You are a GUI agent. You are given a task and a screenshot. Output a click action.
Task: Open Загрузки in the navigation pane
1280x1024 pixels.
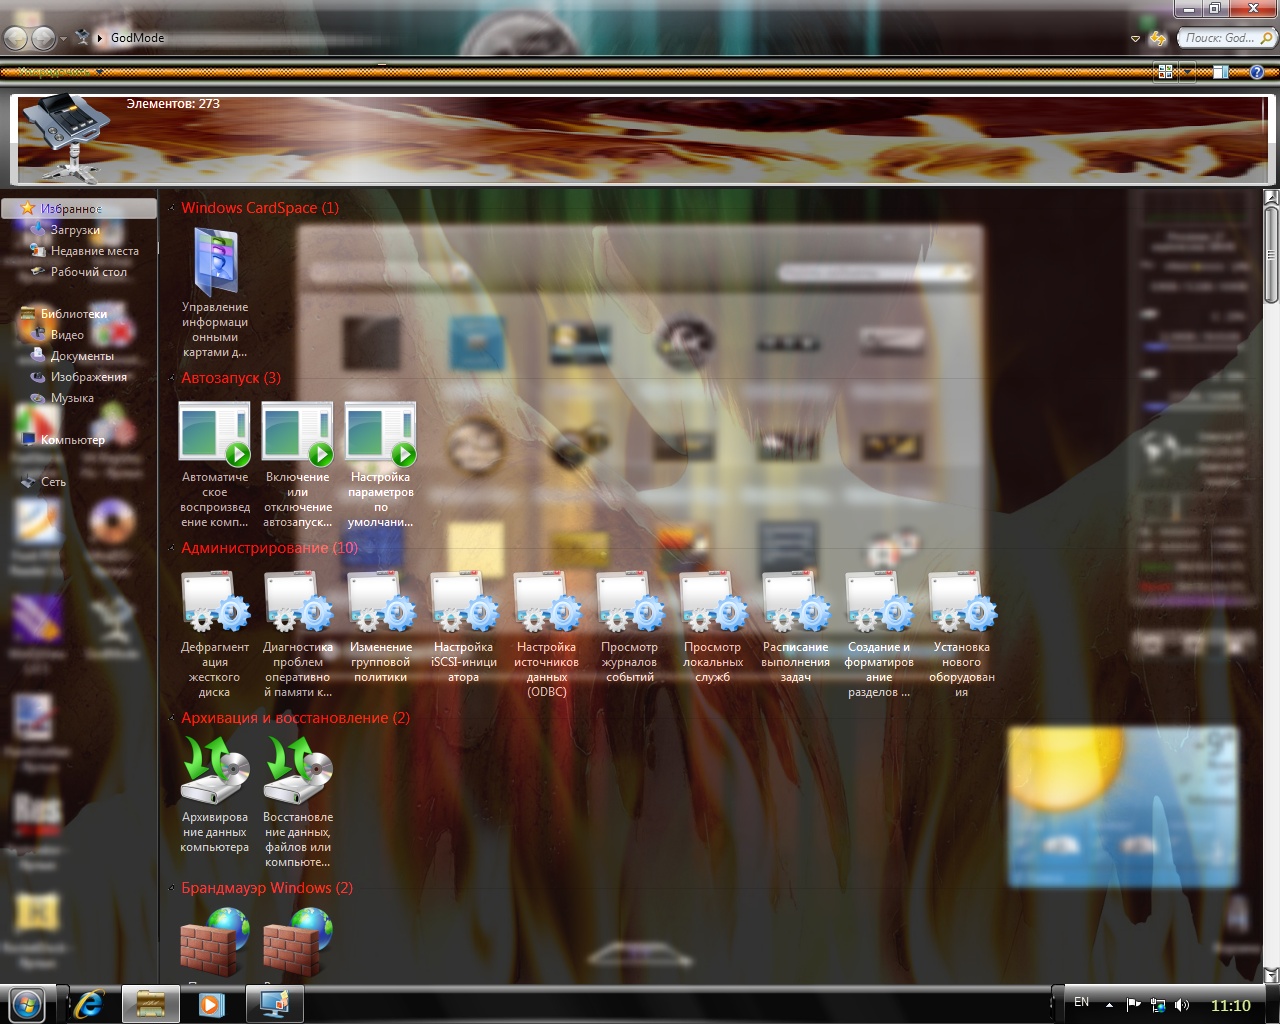76,230
